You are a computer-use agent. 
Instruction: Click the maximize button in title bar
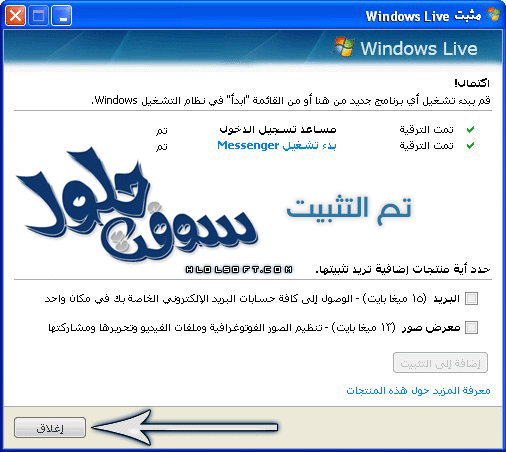(39, 15)
